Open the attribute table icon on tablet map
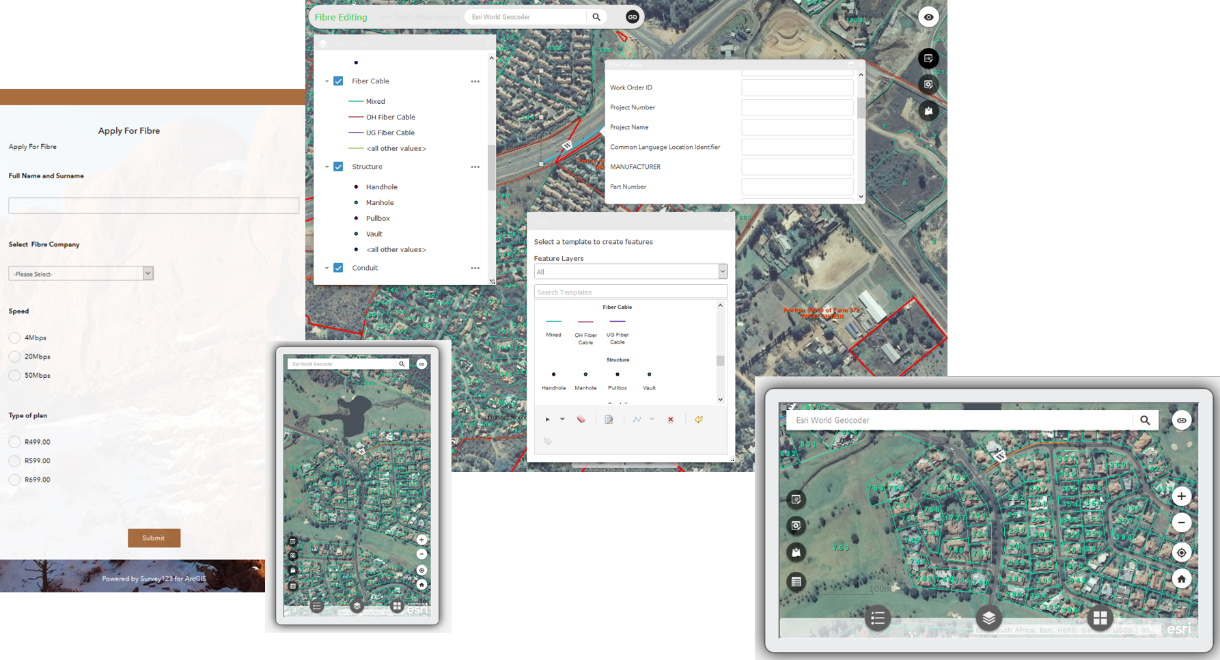Viewport: 1220px width, 660px height. tap(797, 580)
